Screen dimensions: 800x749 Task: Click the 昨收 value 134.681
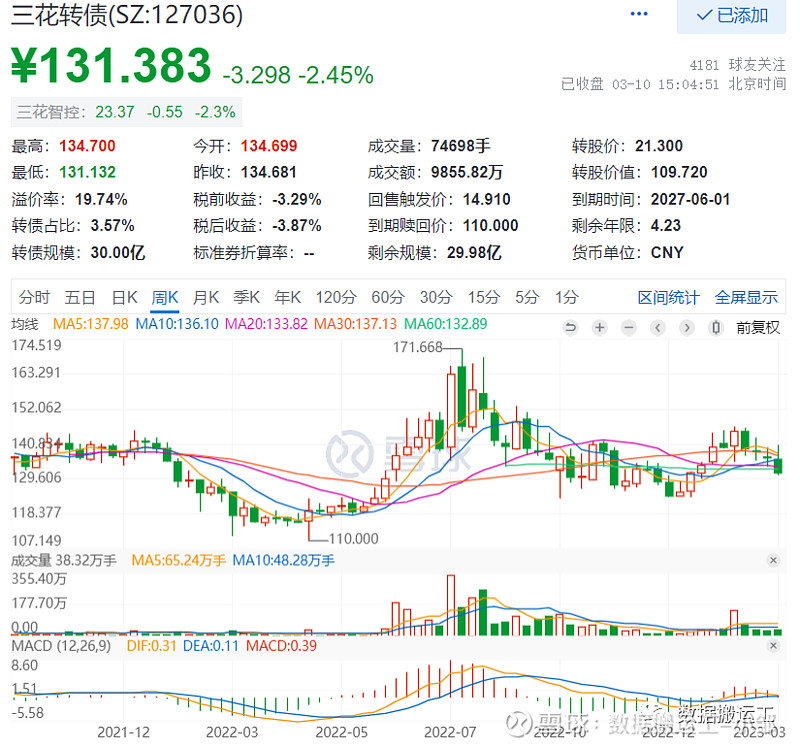click(269, 172)
